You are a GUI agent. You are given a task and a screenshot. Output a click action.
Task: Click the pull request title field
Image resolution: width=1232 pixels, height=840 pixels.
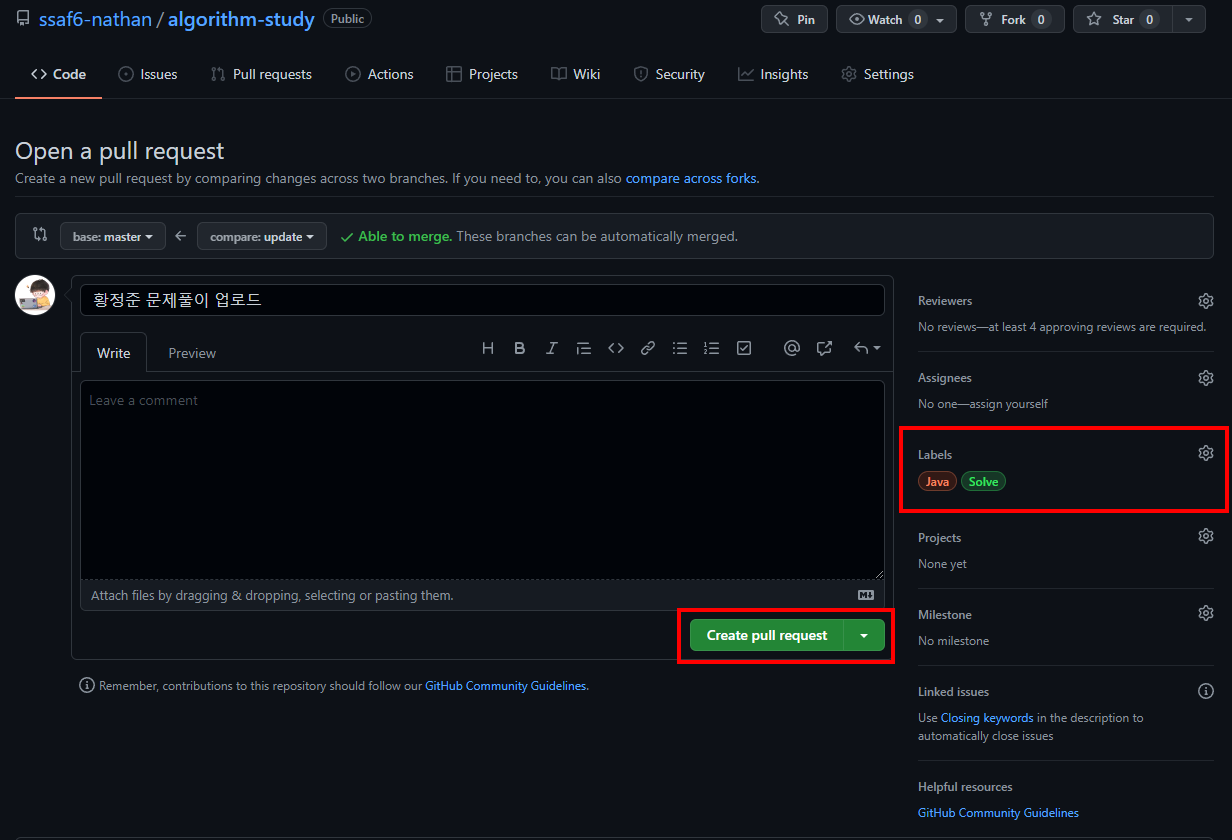482,300
